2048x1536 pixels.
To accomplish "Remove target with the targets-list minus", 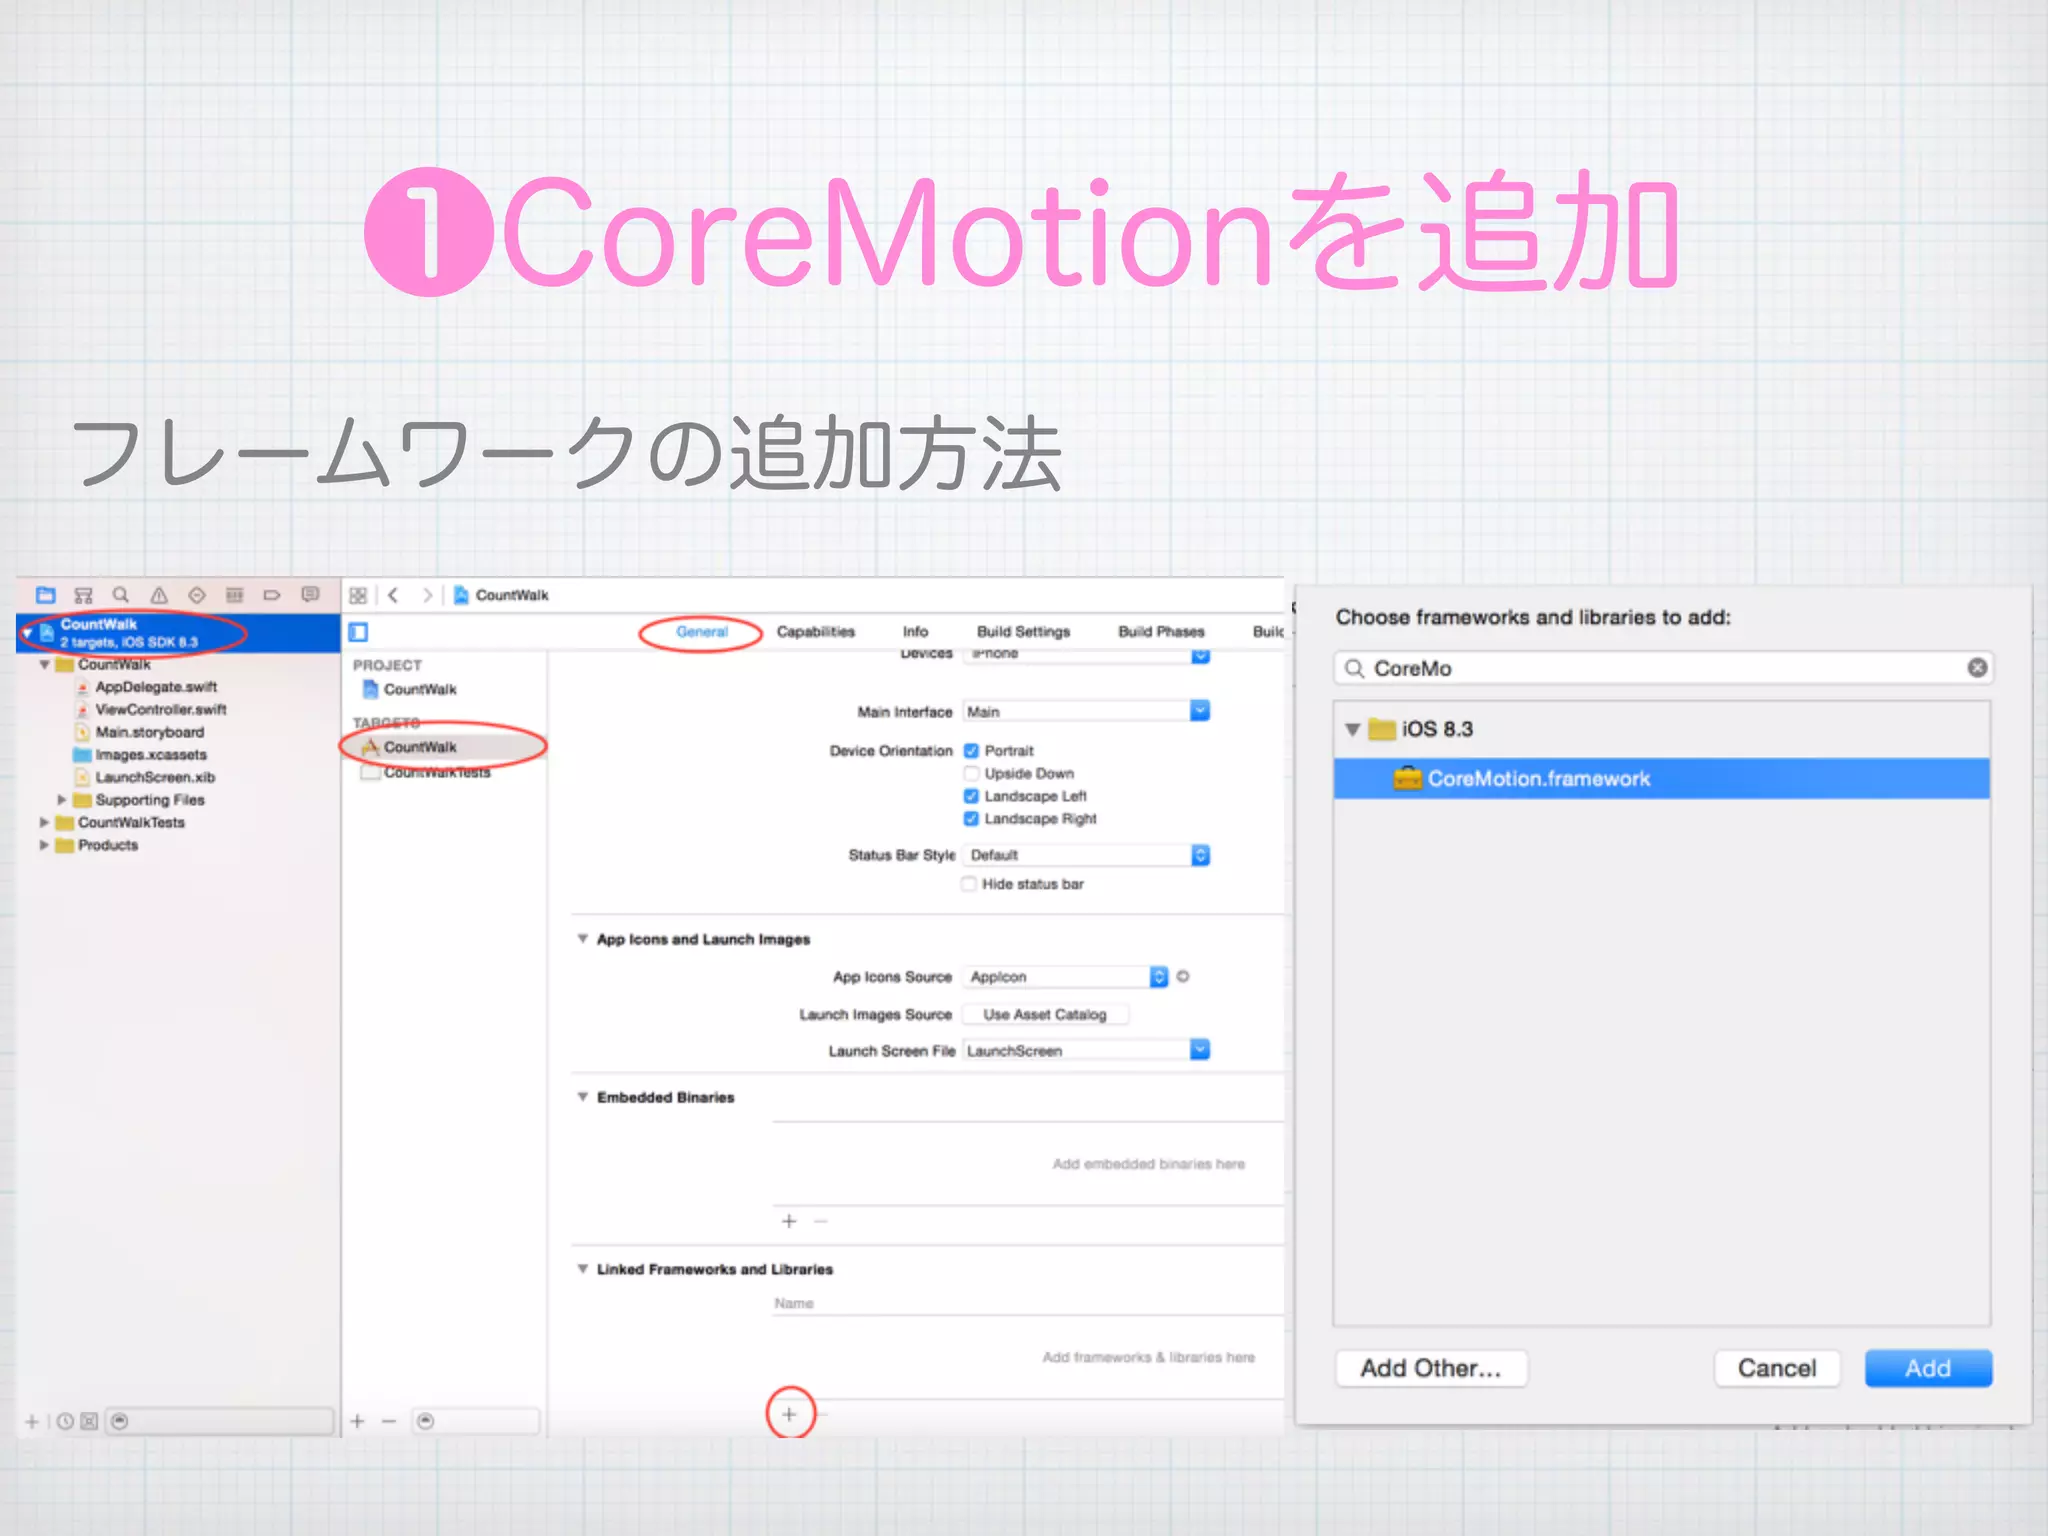I will [x=389, y=1421].
